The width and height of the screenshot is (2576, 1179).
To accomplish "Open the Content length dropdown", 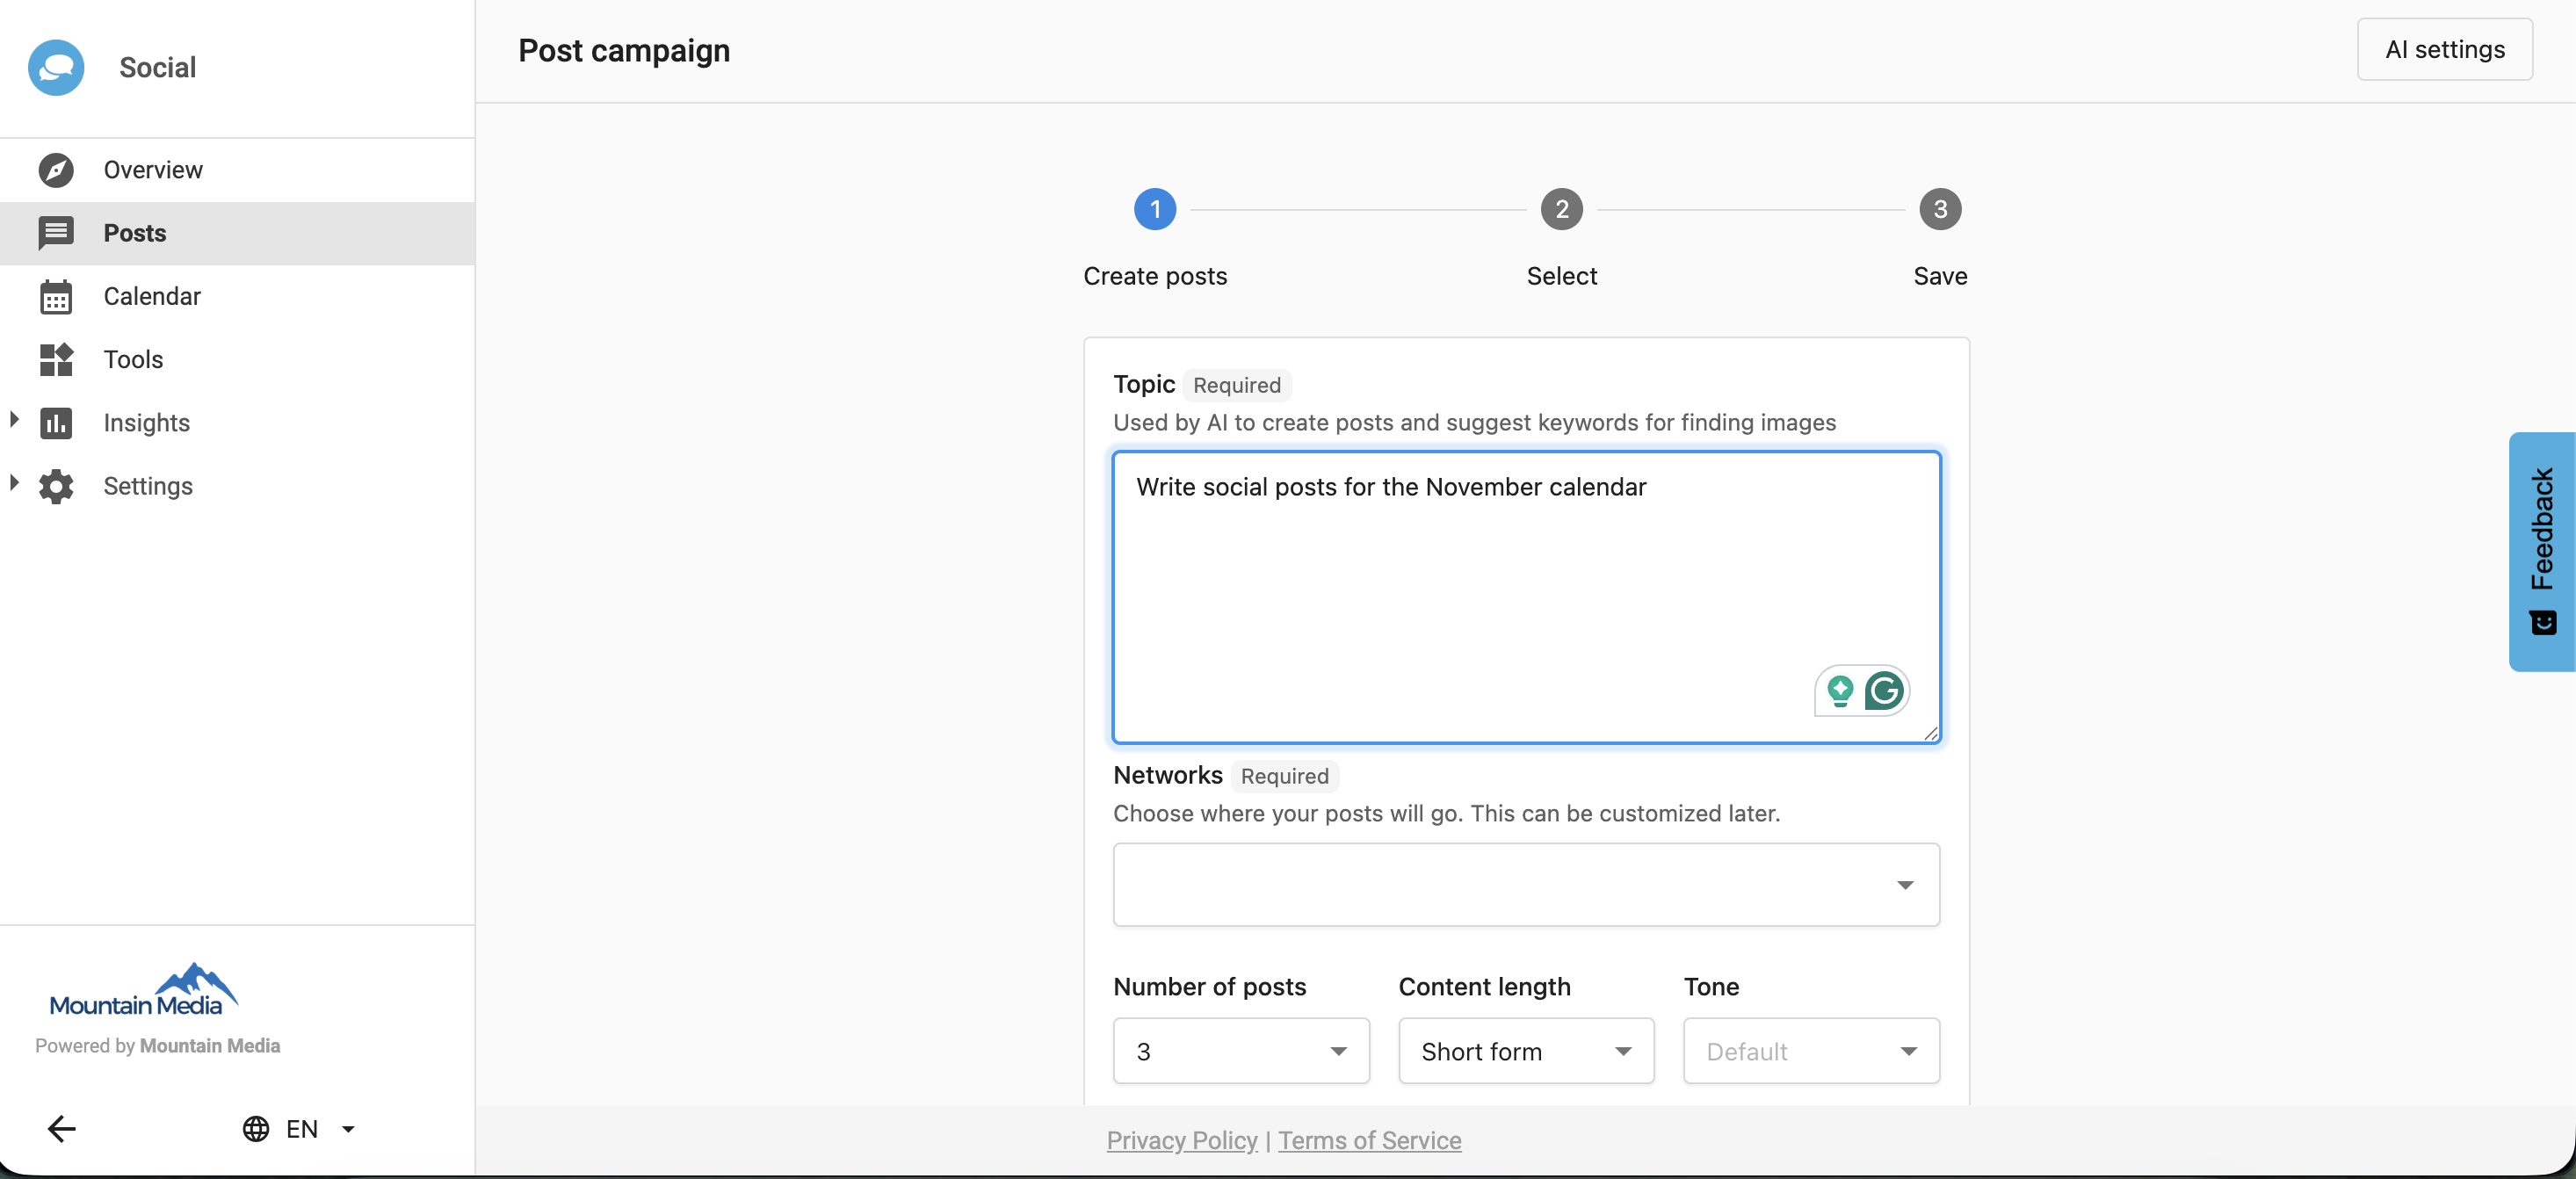I will click(1525, 1051).
